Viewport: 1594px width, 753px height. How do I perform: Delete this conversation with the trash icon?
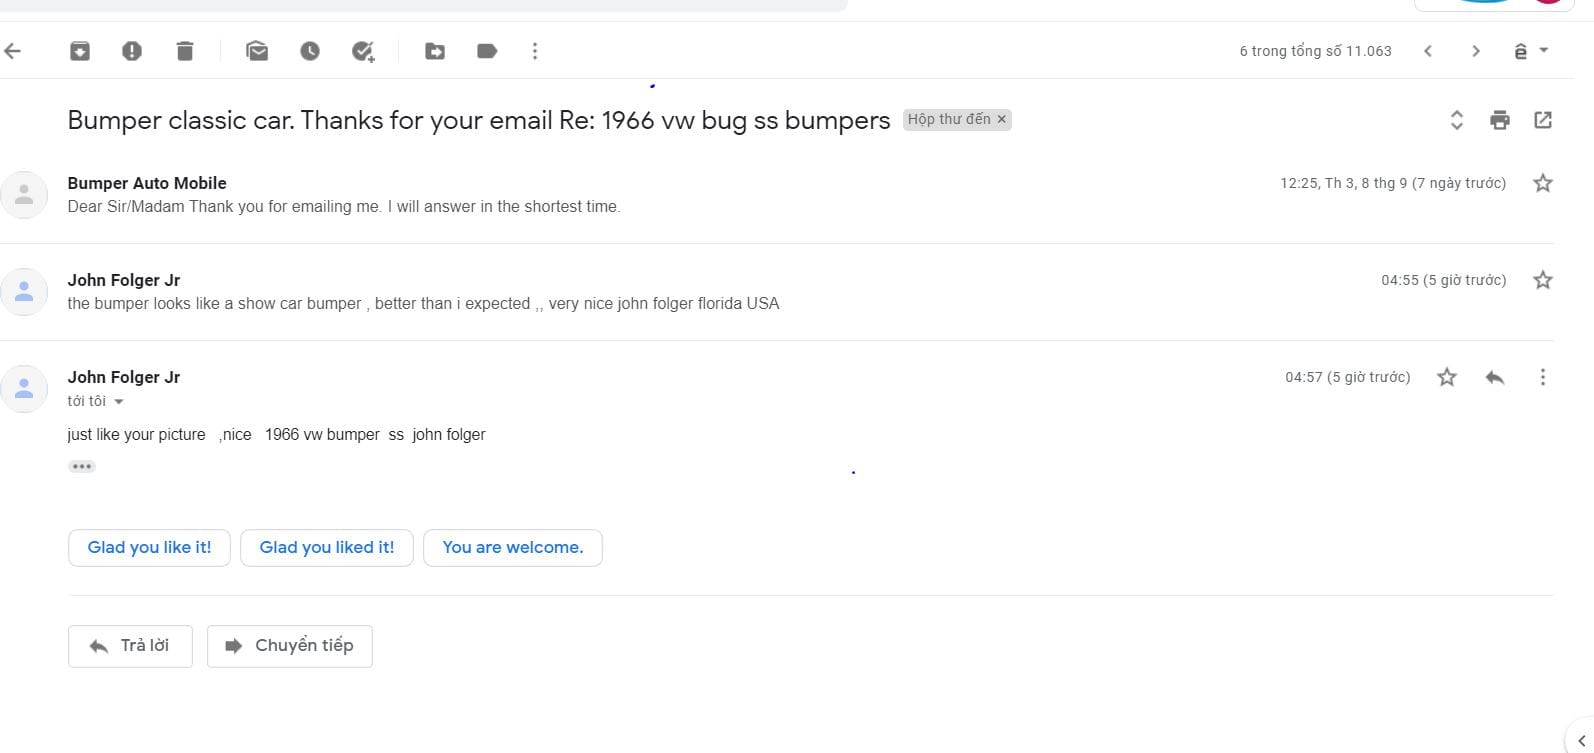(x=185, y=51)
